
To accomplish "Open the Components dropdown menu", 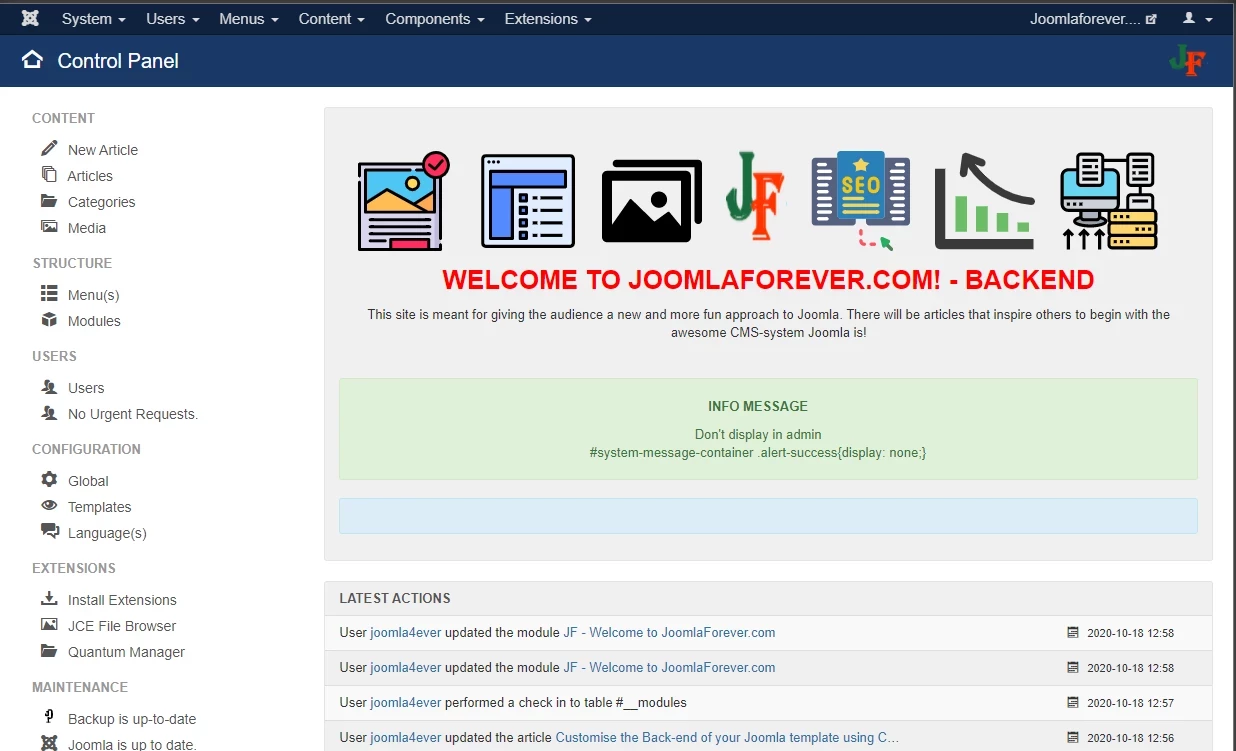I will pos(435,19).
